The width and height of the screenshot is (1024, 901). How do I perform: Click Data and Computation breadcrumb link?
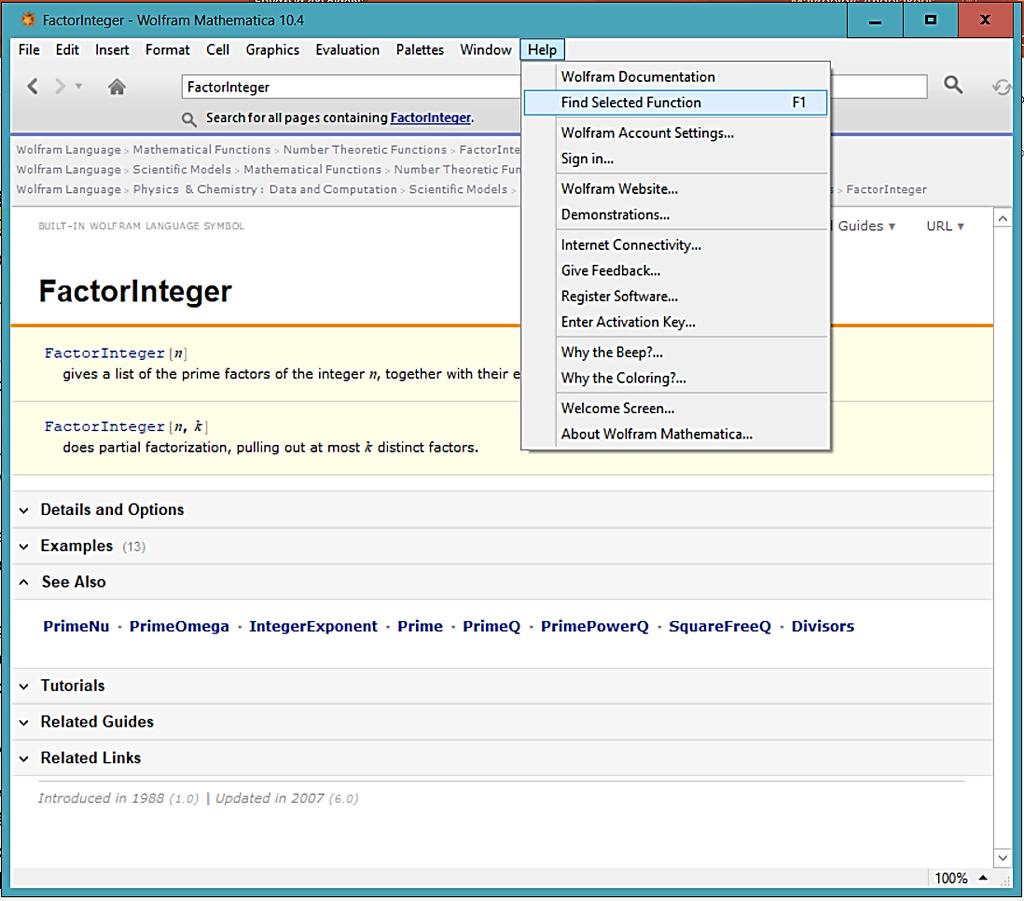coord(333,189)
